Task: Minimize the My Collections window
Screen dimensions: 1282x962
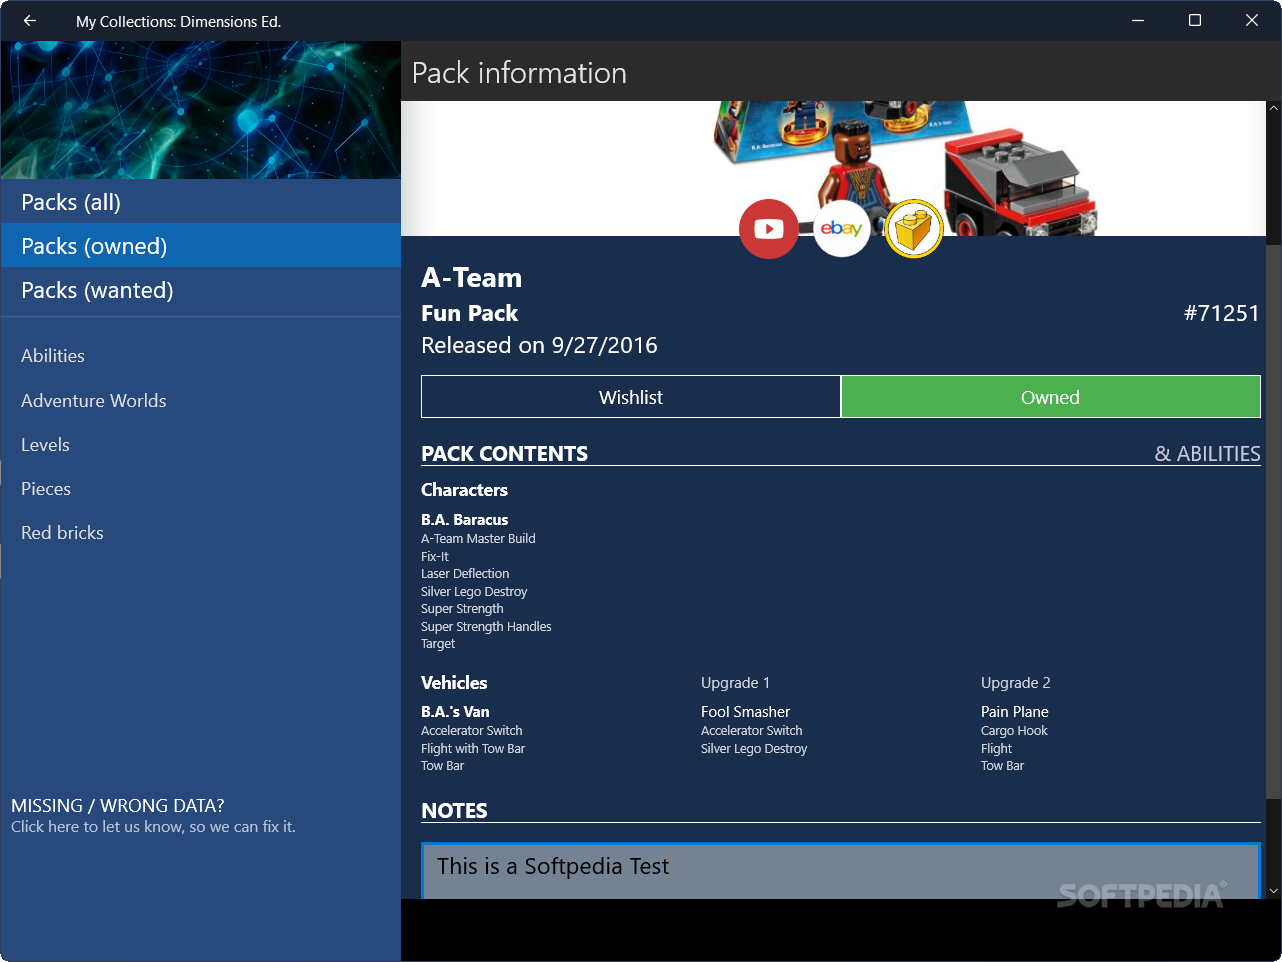Action: pos(1138,20)
